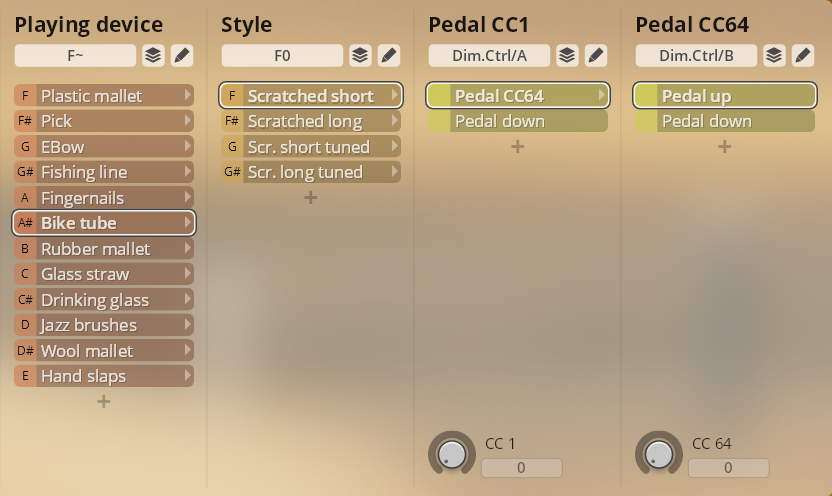Add new slot under Pedal CC64 list
Image resolution: width=832 pixels, height=496 pixels.
click(x=724, y=147)
